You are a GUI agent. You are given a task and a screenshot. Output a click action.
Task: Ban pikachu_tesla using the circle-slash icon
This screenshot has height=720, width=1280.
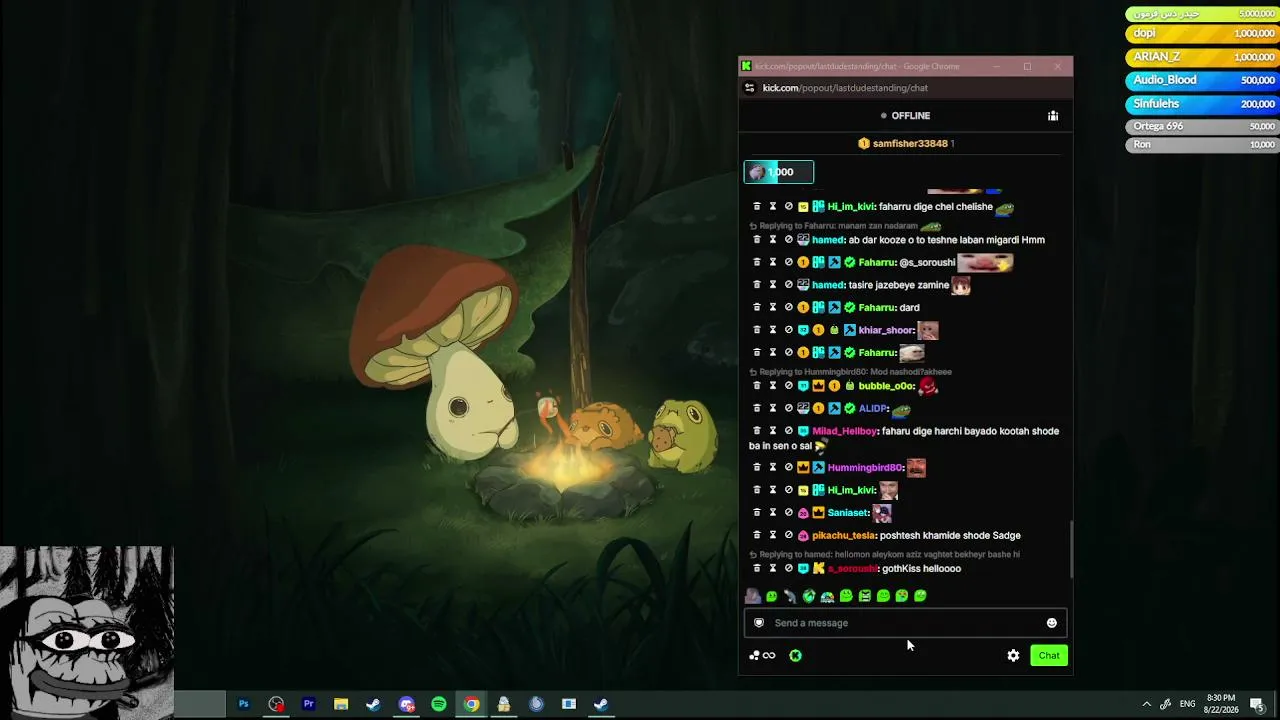pos(788,536)
